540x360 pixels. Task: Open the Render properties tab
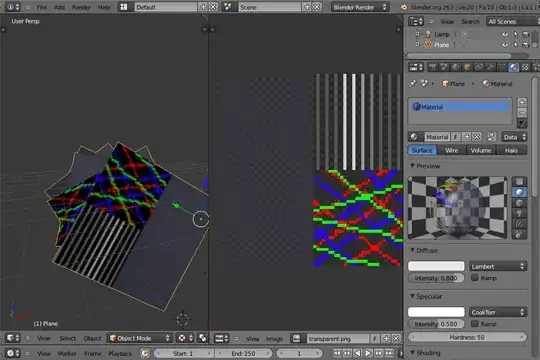click(x=433, y=67)
